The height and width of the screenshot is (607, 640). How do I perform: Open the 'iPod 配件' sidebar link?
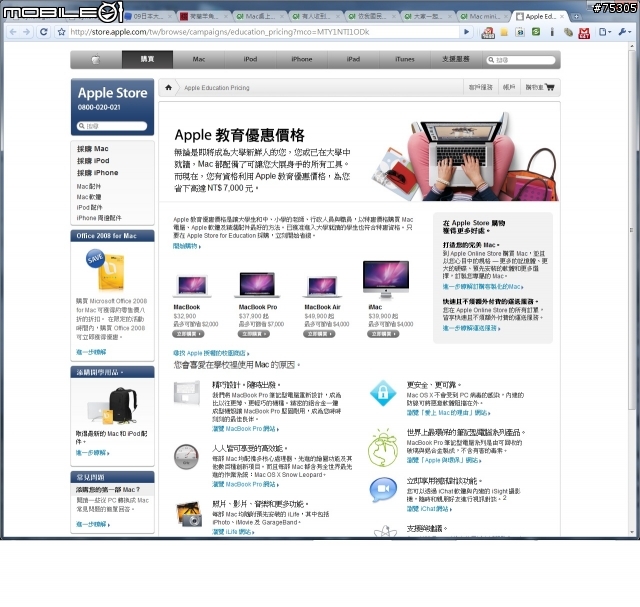(89, 208)
